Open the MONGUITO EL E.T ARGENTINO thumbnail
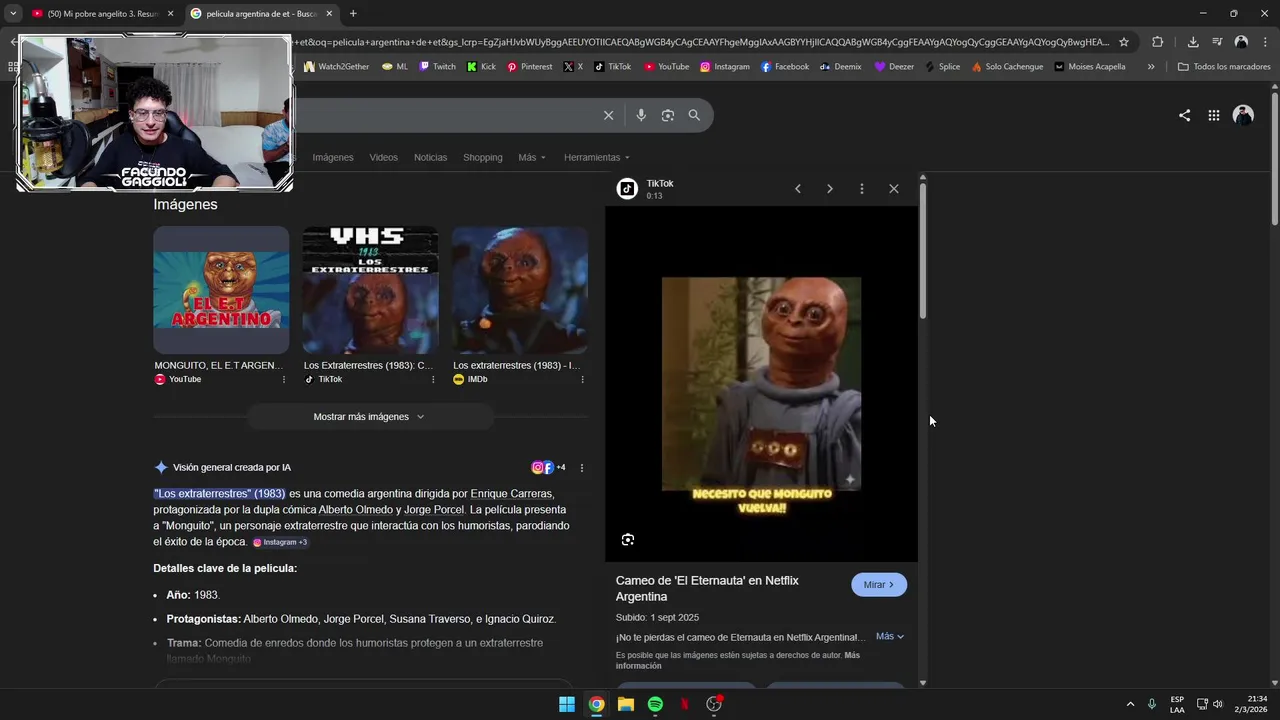The image size is (1280, 720). 221,290
